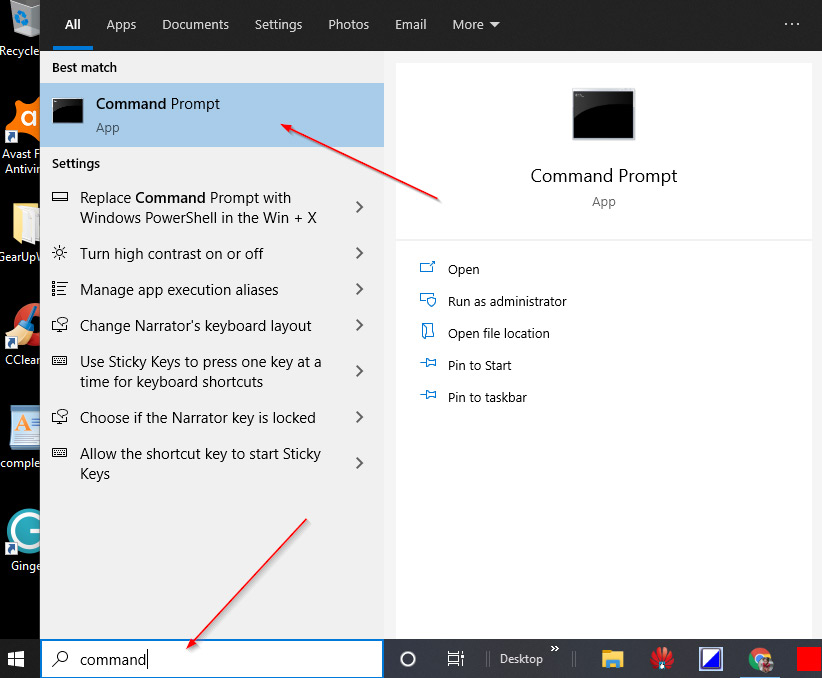The image size is (822, 678).
Task: Open 'Replace Command Prompt with Windows PowerShell' setting
Action: click(212, 208)
